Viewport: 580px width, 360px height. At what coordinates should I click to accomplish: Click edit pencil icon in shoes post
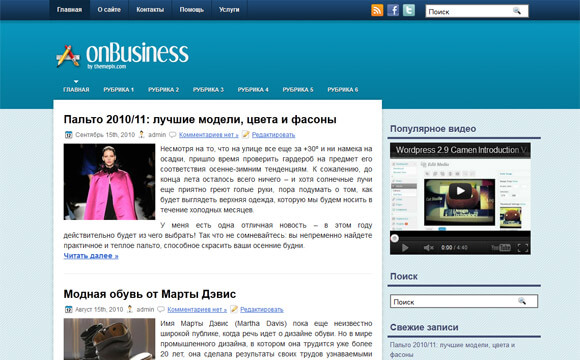pos(234,309)
